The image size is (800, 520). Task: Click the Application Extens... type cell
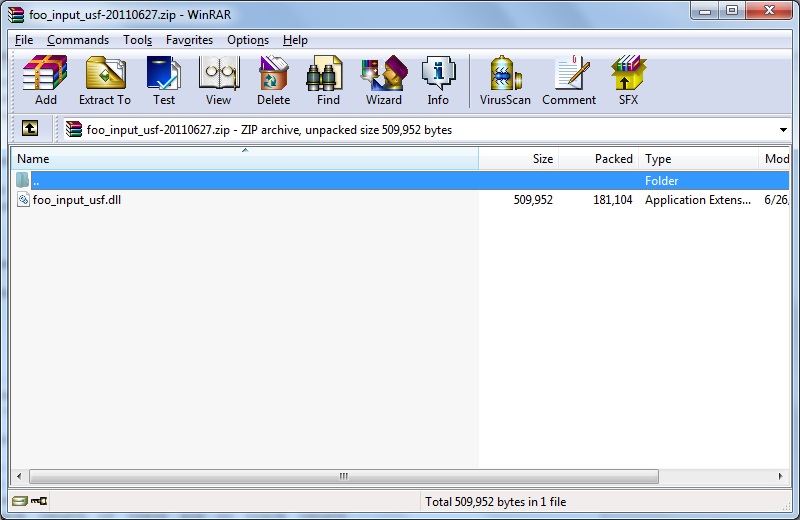click(x=698, y=200)
